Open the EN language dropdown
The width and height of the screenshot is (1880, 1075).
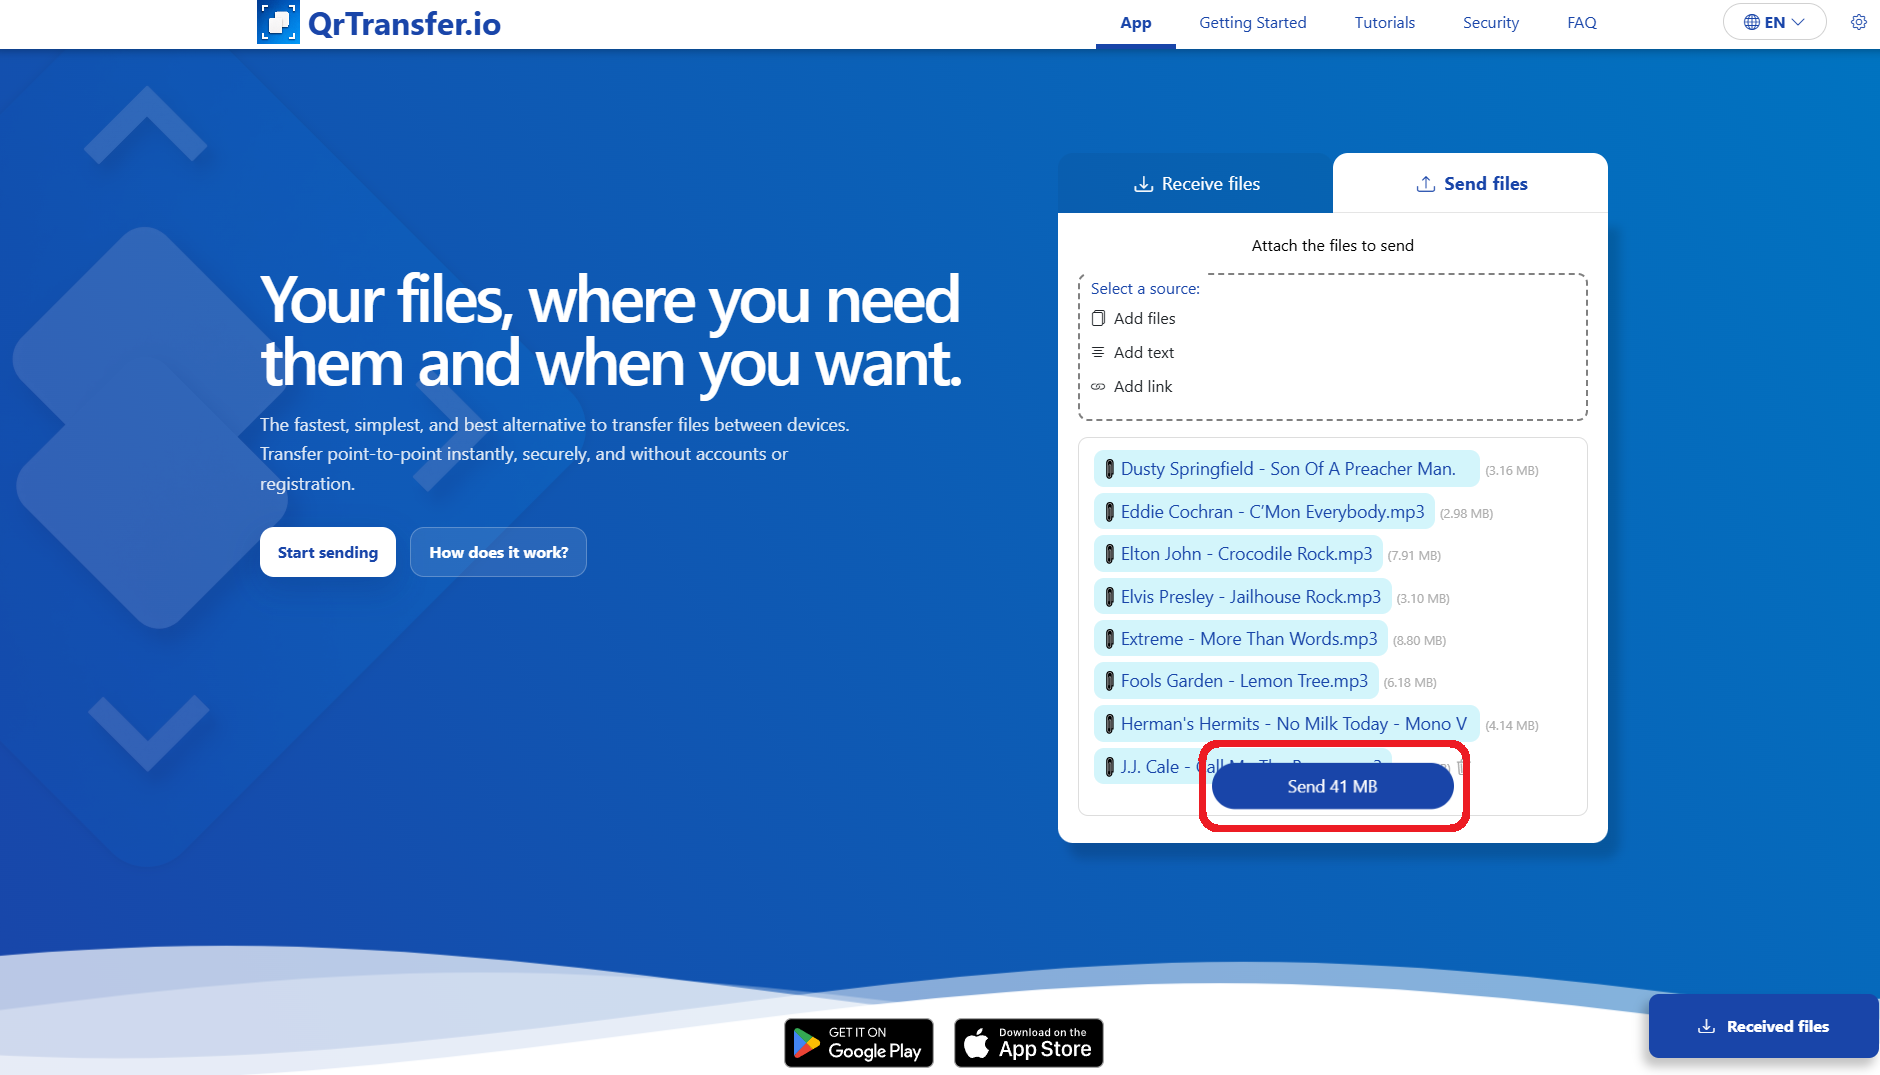(x=1774, y=22)
